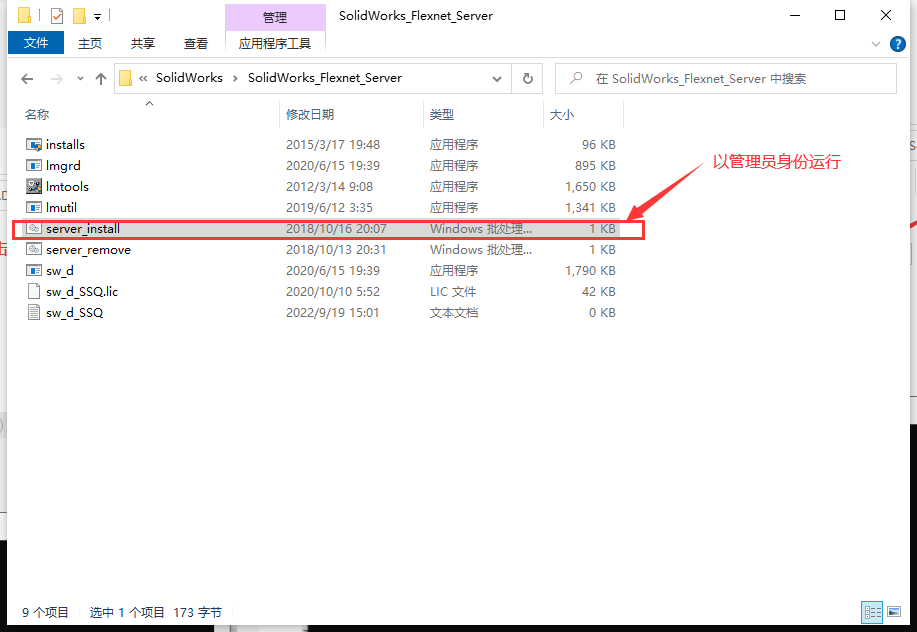This screenshot has height=632, width=917.
Task: Click the folder icon in title bar
Action: 25,15
